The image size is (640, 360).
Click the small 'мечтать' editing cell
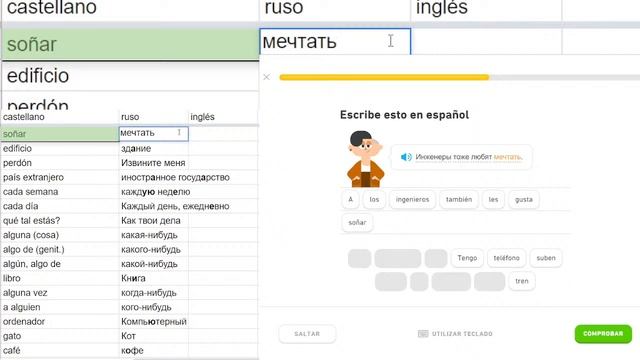pos(153,134)
